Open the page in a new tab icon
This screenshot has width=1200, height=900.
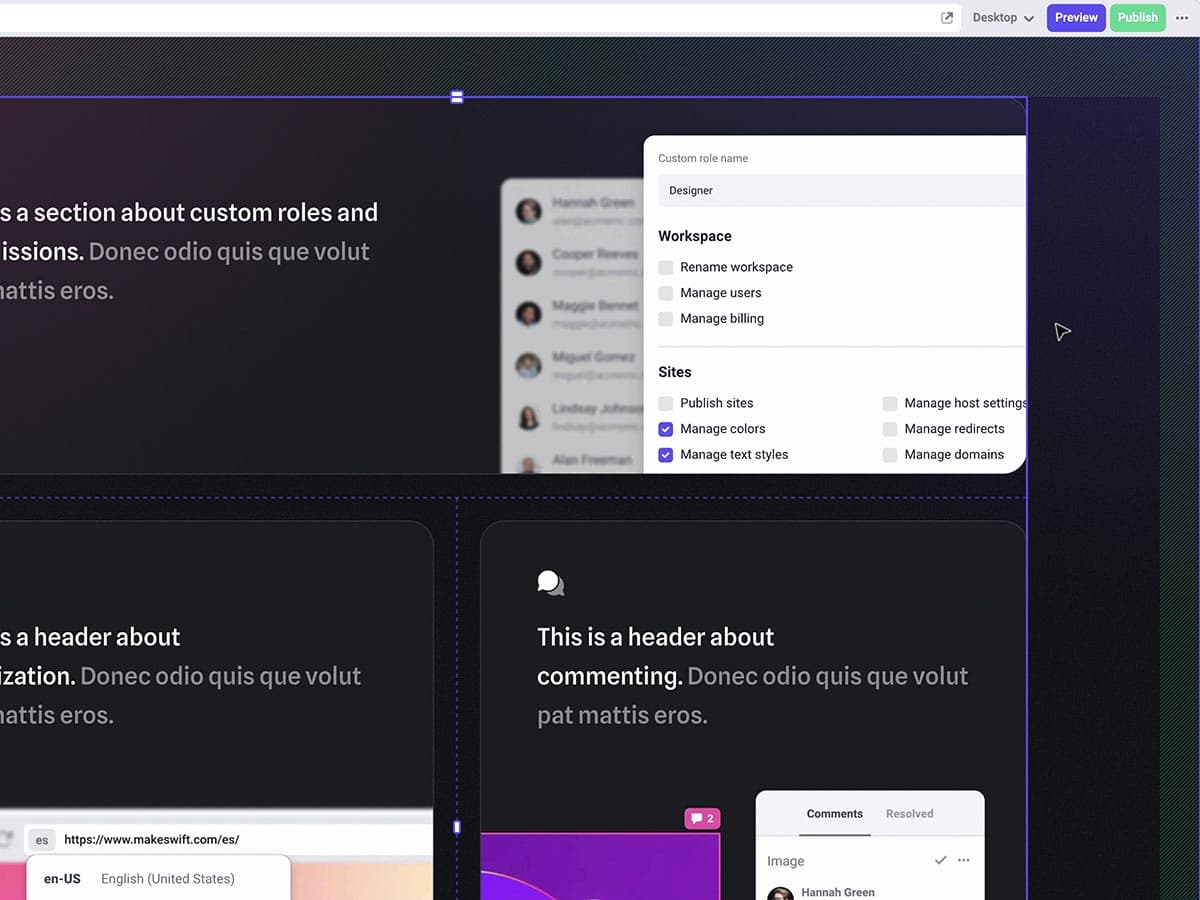947,18
